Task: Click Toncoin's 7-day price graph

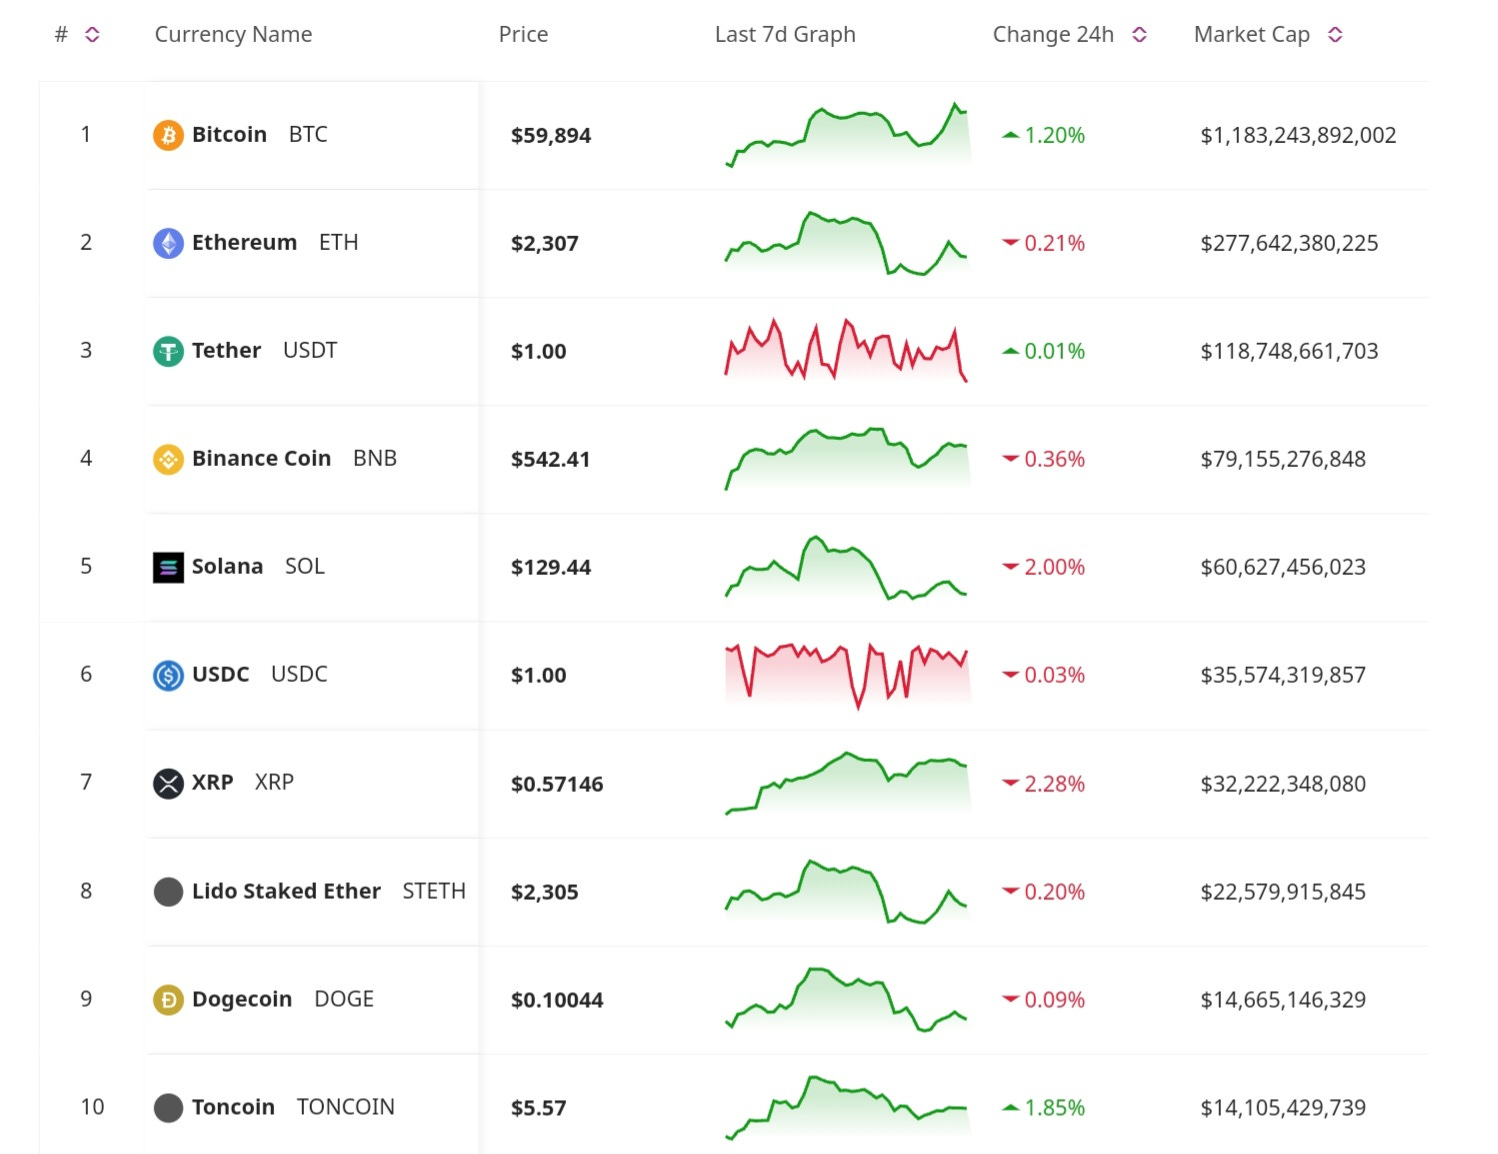Action: pos(847,1107)
